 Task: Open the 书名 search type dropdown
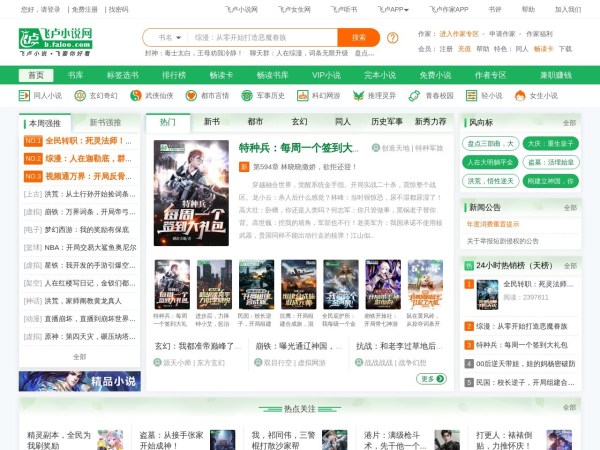pyautogui.click(x=168, y=36)
